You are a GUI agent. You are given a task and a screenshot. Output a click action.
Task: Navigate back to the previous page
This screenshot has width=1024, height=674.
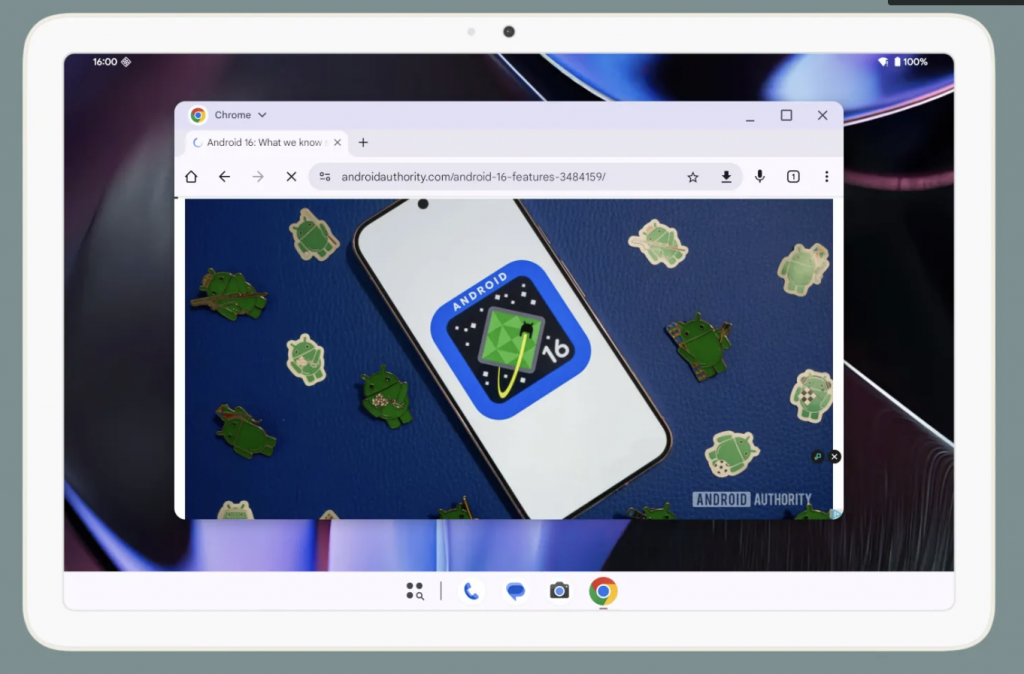[x=224, y=176]
